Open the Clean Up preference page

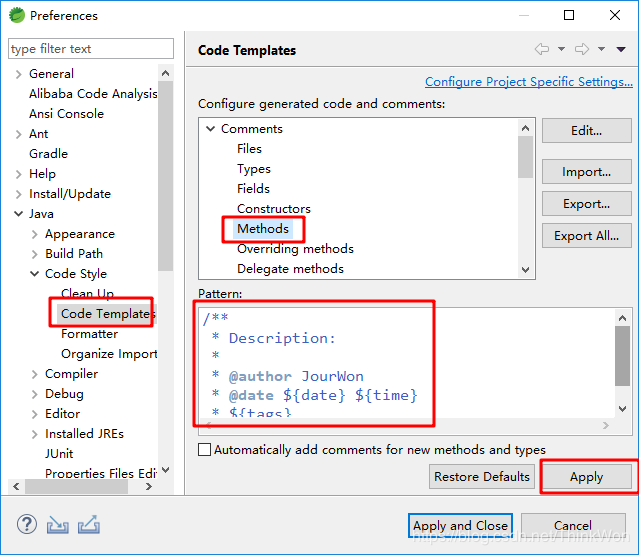[x=87, y=293]
